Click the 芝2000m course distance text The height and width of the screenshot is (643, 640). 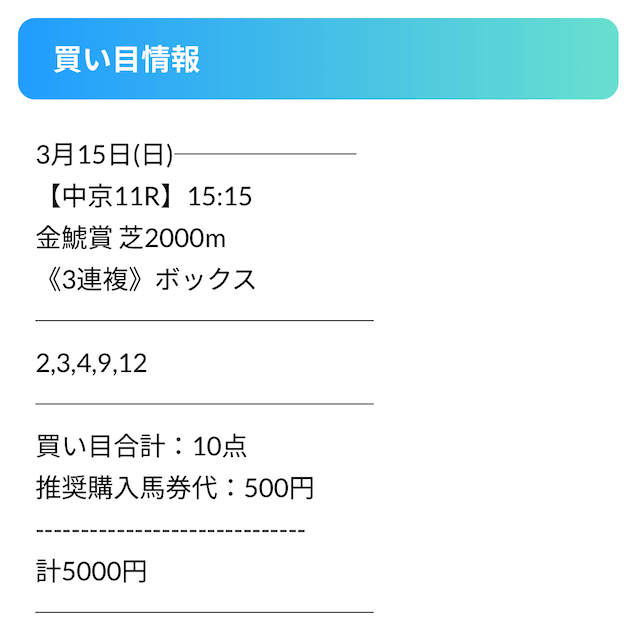tap(173, 238)
